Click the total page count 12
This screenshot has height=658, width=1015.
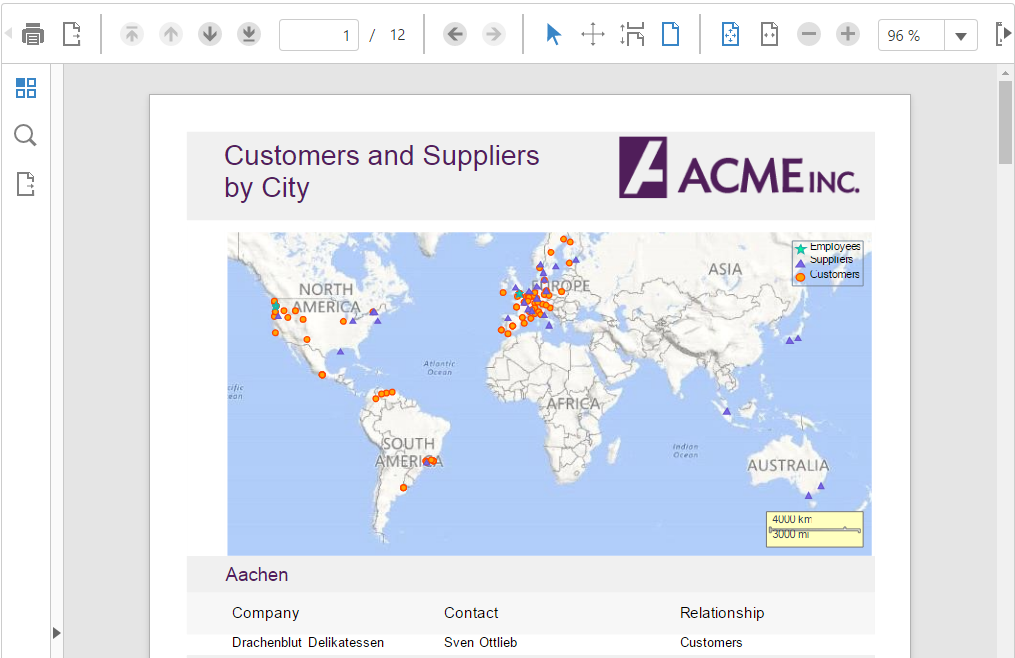[397, 35]
